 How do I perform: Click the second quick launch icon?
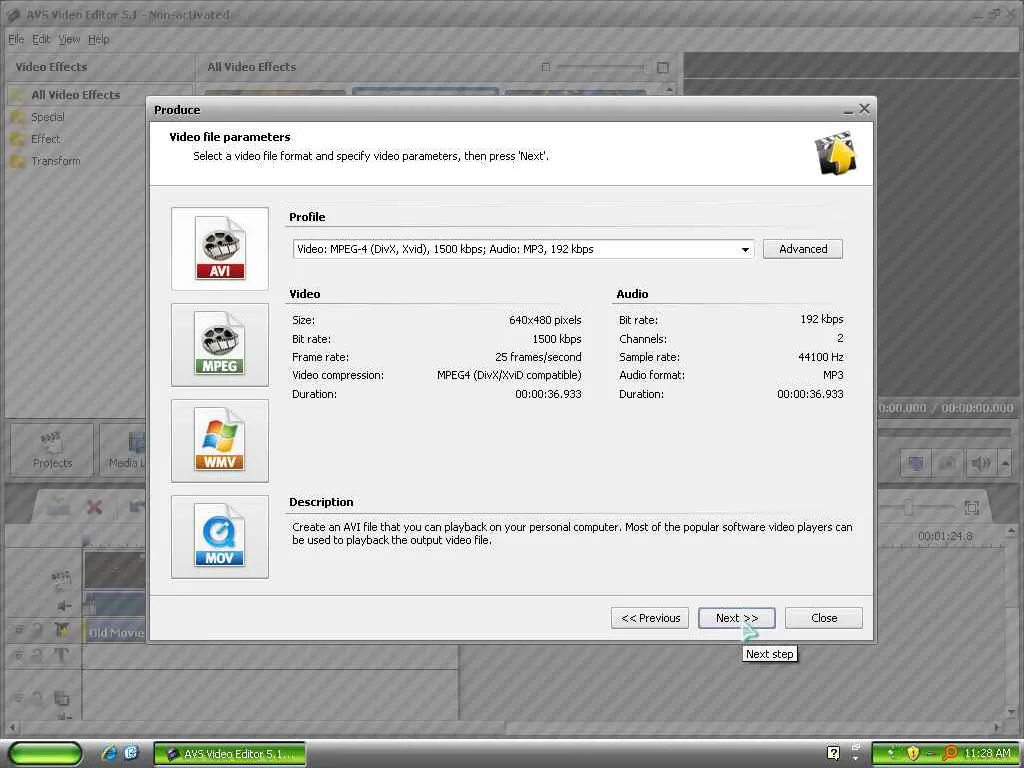coord(131,753)
